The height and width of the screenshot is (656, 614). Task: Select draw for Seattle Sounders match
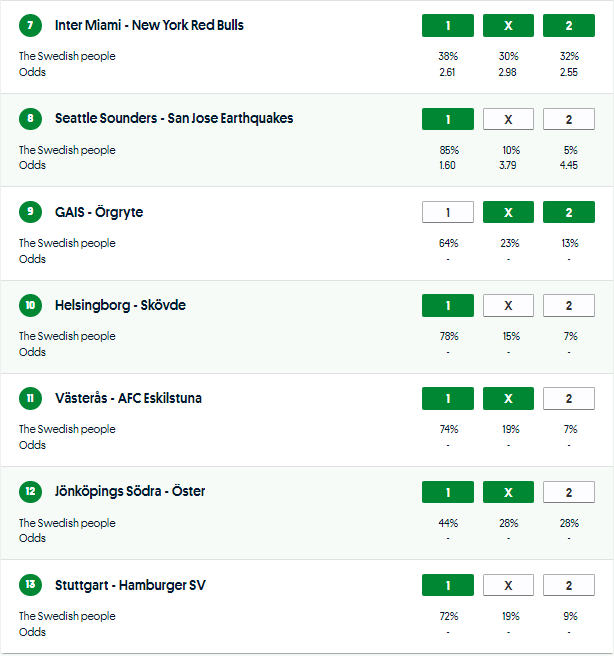[x=508, y=120]
